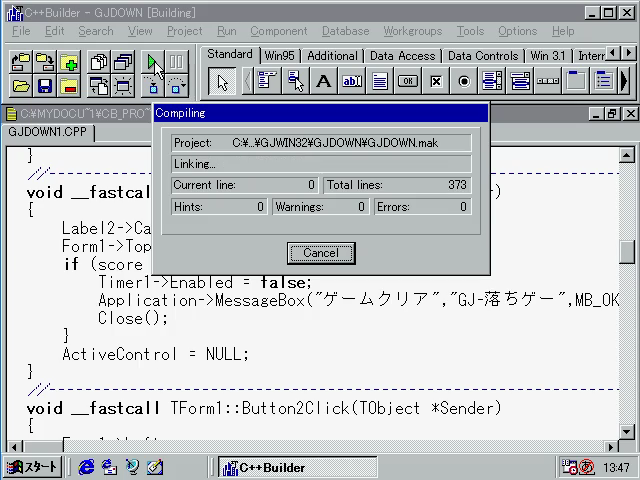Click the Open Project speedbar icon
Screen dimensions: 640x480
click(21, 62)
